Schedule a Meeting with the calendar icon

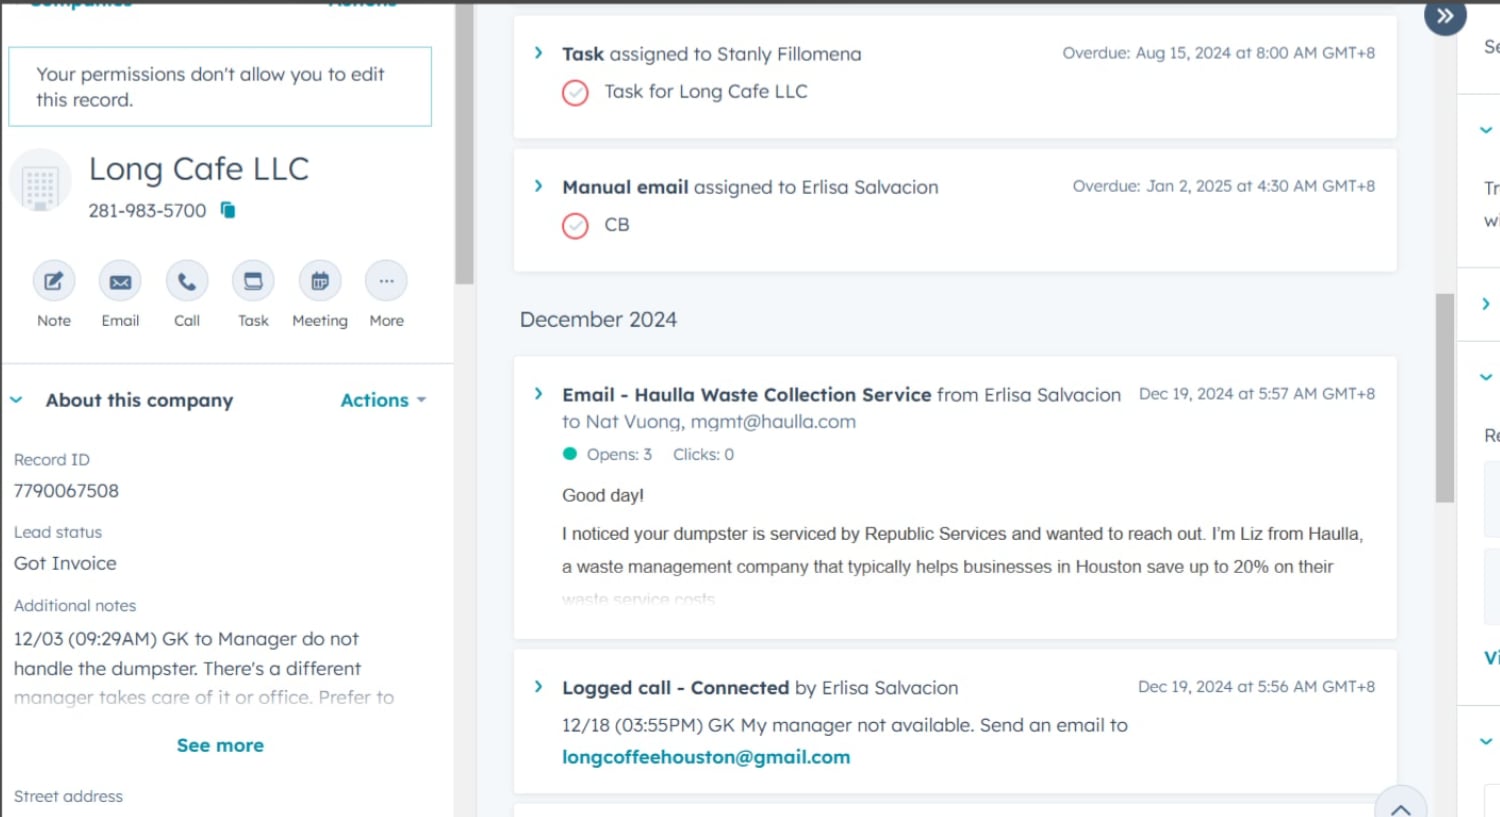coord(320,282)
